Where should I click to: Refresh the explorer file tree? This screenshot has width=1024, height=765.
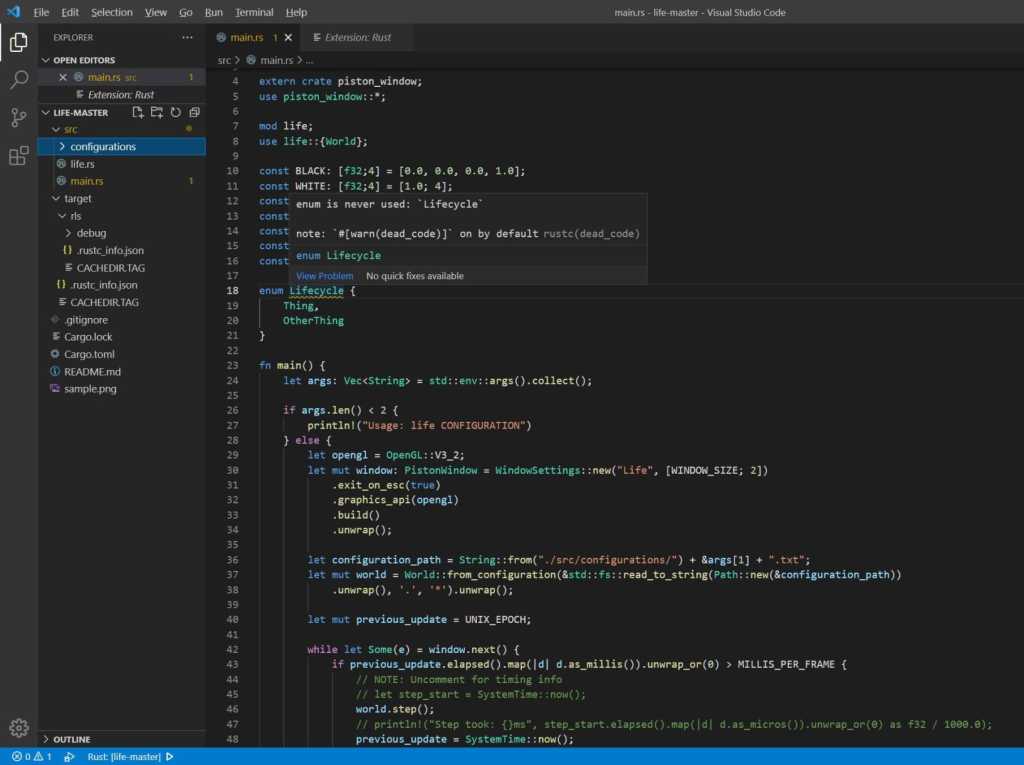(176, 112)
